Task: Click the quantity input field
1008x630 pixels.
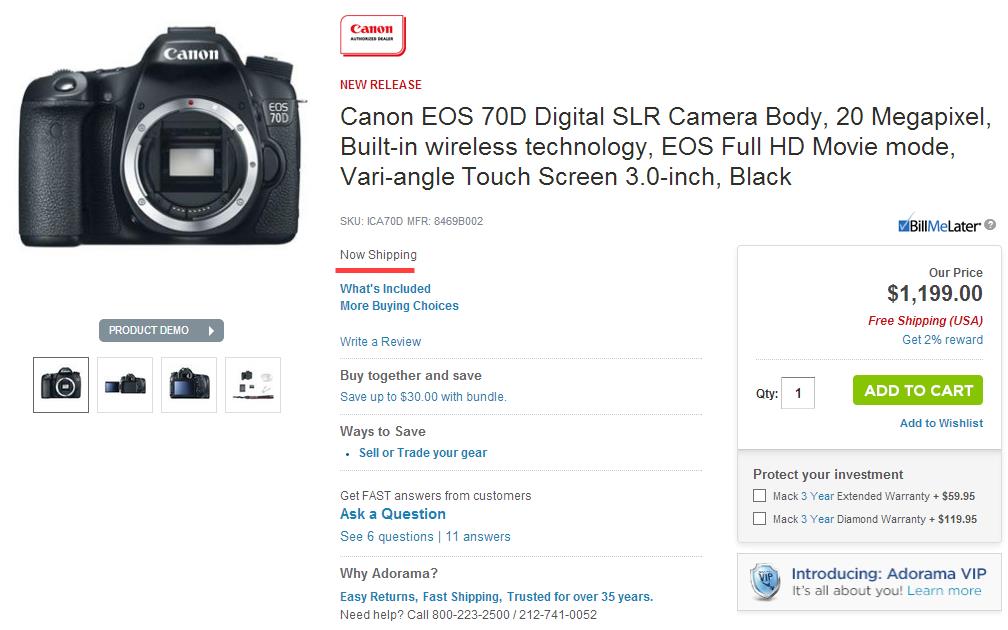Action: point(797,392)
